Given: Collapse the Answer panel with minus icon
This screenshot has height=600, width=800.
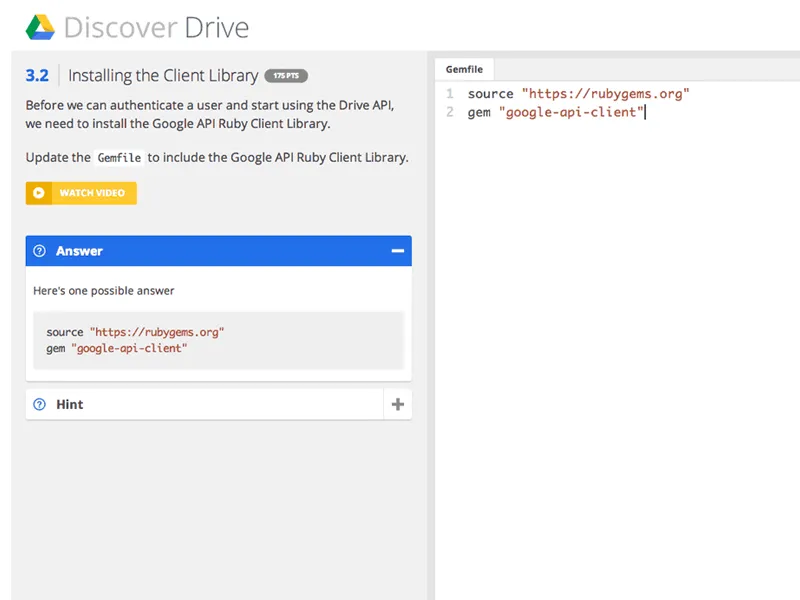Looking at the screenshot, I should coord(397,251).
